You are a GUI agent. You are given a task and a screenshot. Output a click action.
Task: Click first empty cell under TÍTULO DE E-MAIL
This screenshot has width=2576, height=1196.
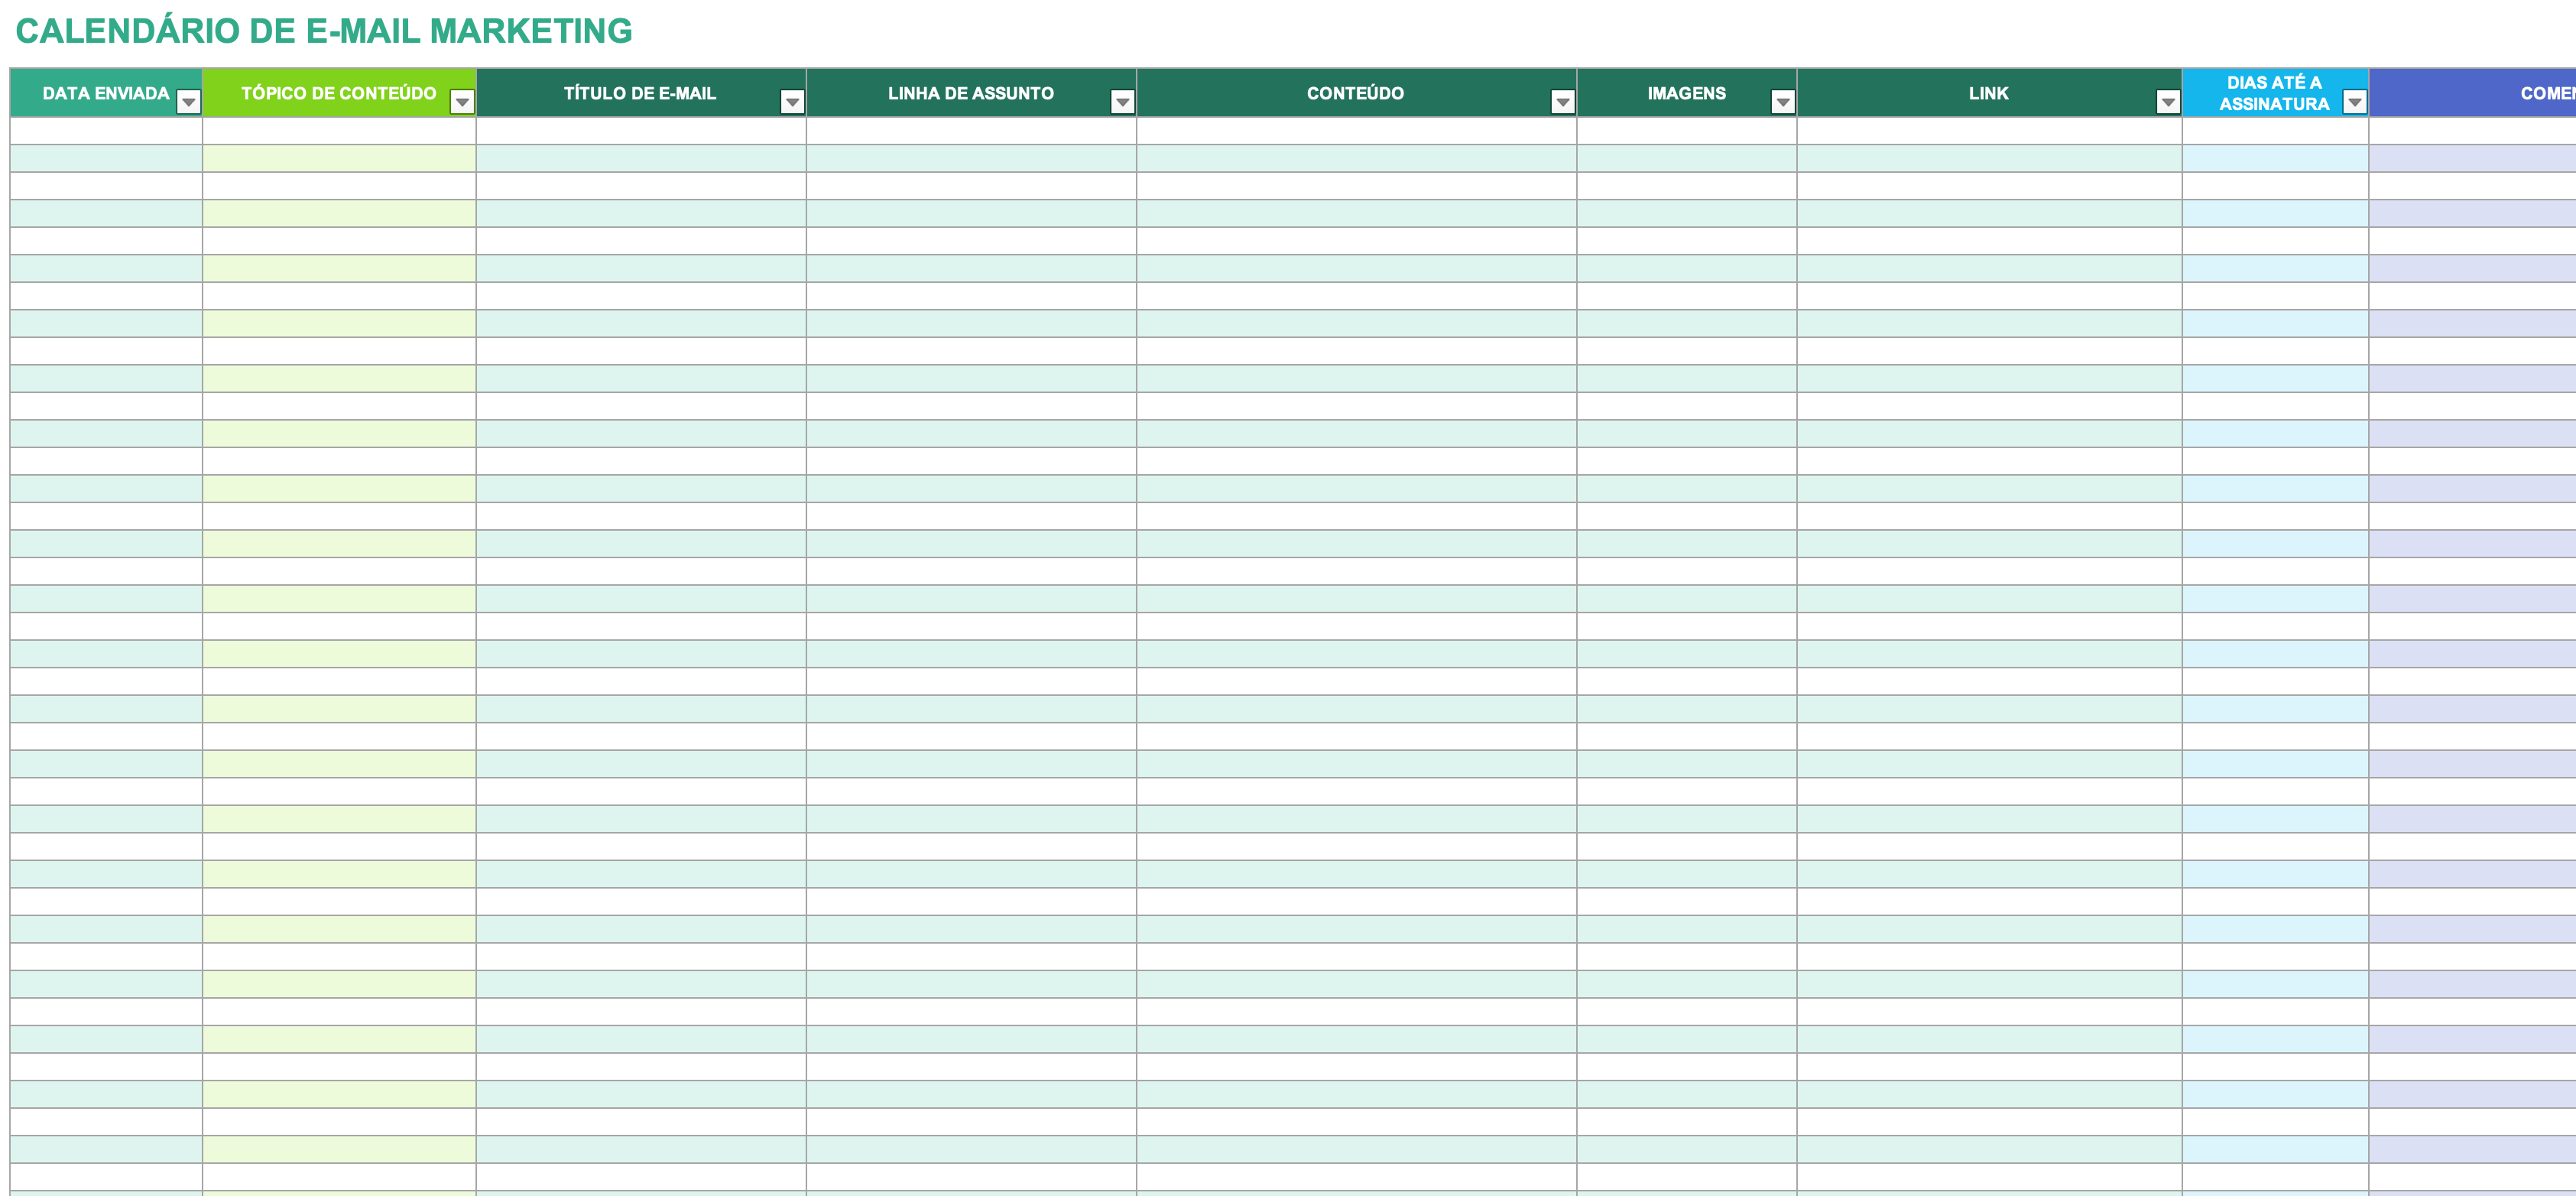pyautogui.click(x=641, y=131)
